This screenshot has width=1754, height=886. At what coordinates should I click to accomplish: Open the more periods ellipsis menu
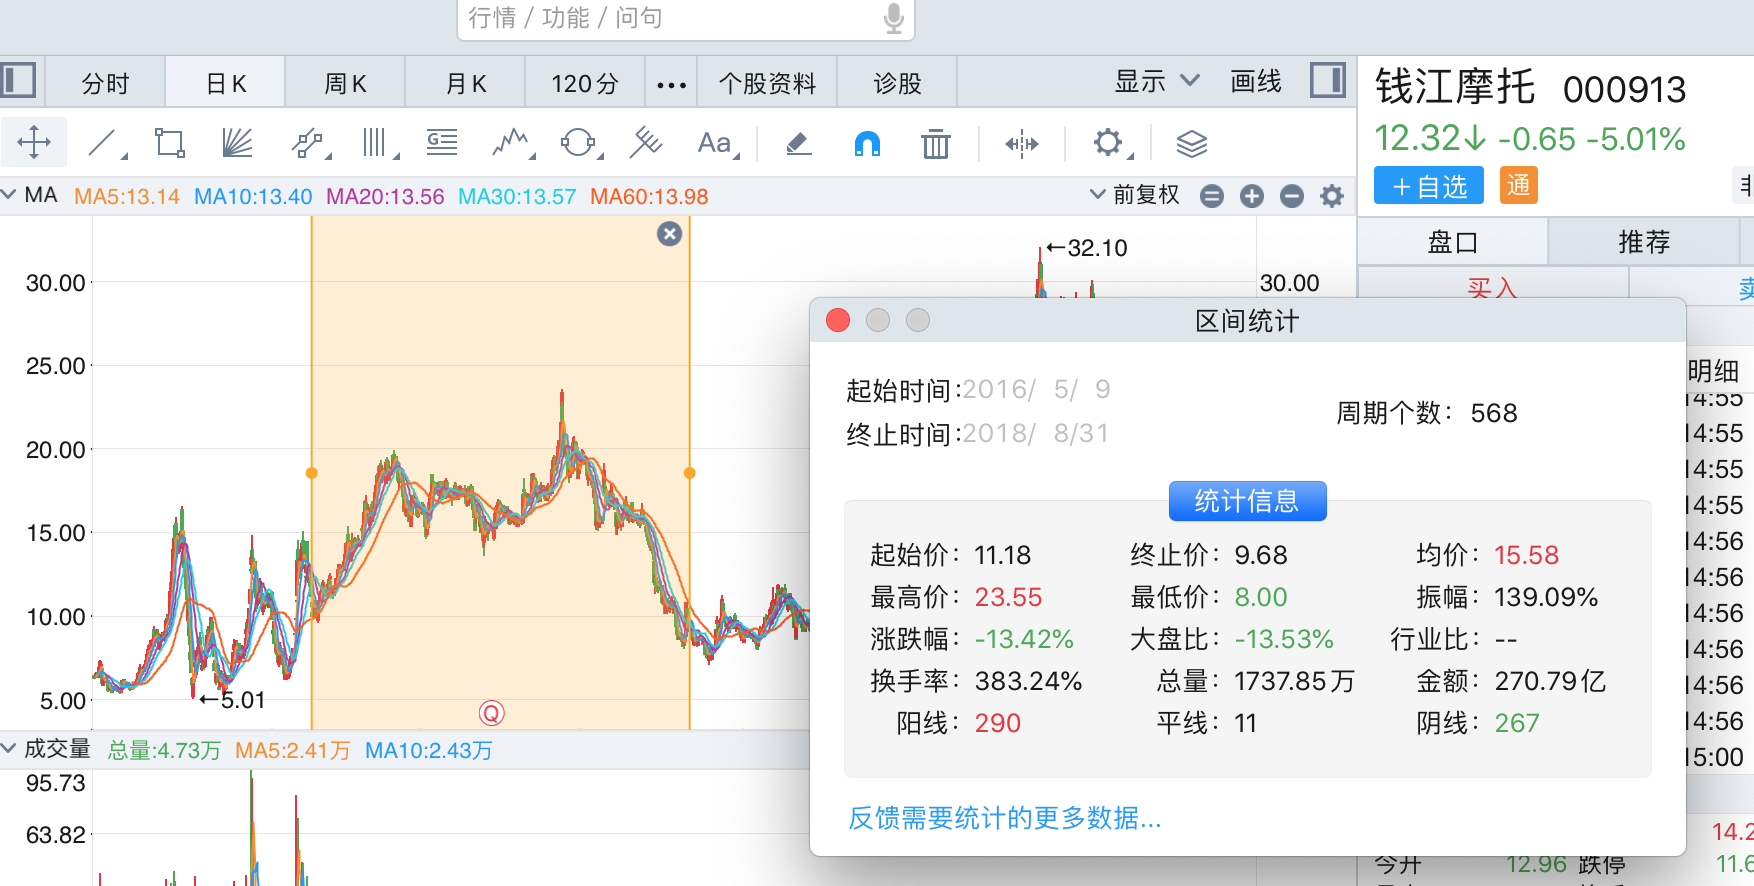(x=671, y=84)
